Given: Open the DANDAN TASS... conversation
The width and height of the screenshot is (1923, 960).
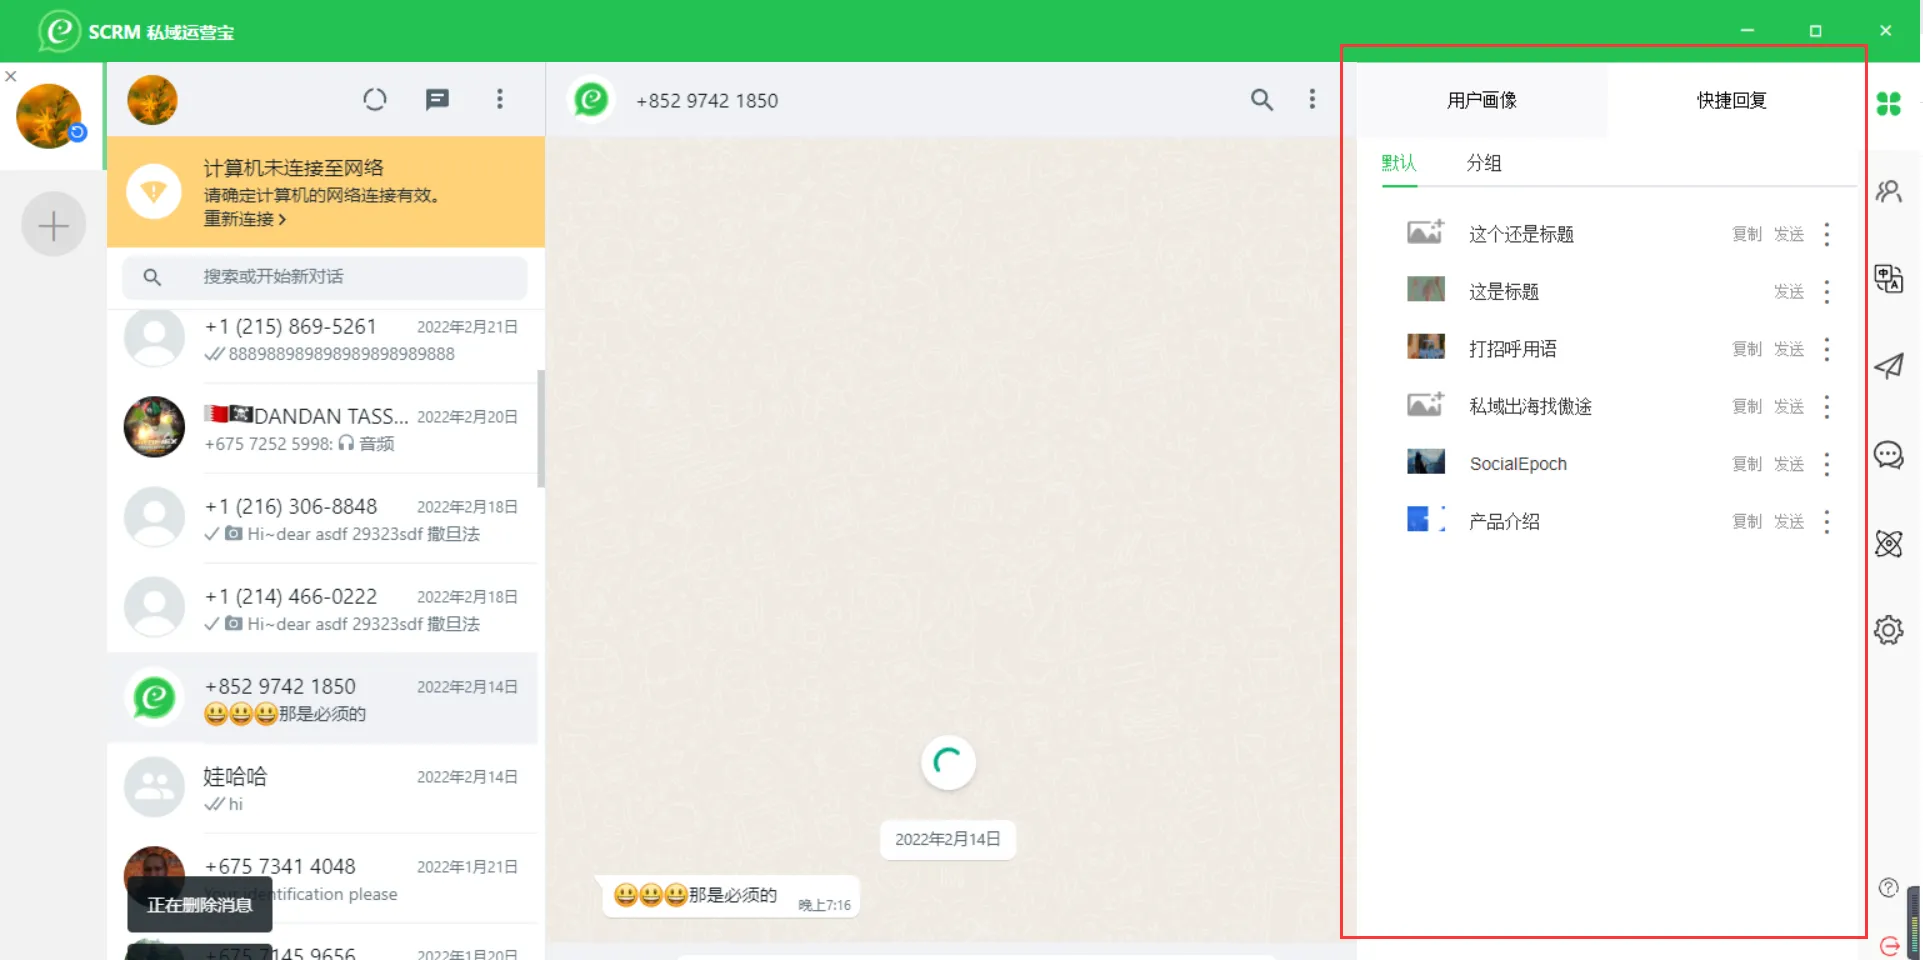Looking at the screenshot, I should [322, 428].
